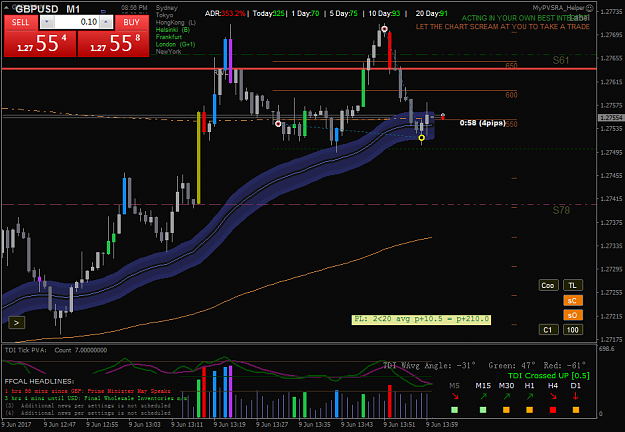The image size is (625, 432).
Task: Click the 100 chart button
Action: [573, 330]
